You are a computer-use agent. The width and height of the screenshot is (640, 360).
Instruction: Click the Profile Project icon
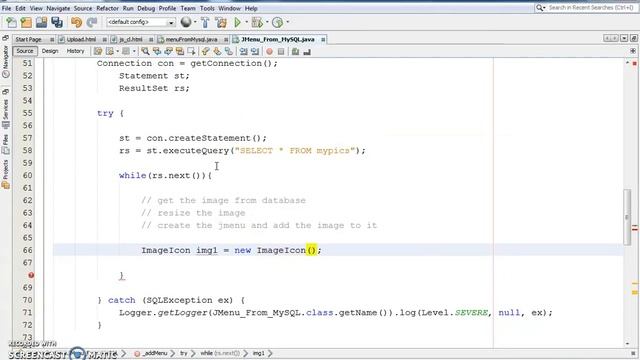tap(278, 22)
